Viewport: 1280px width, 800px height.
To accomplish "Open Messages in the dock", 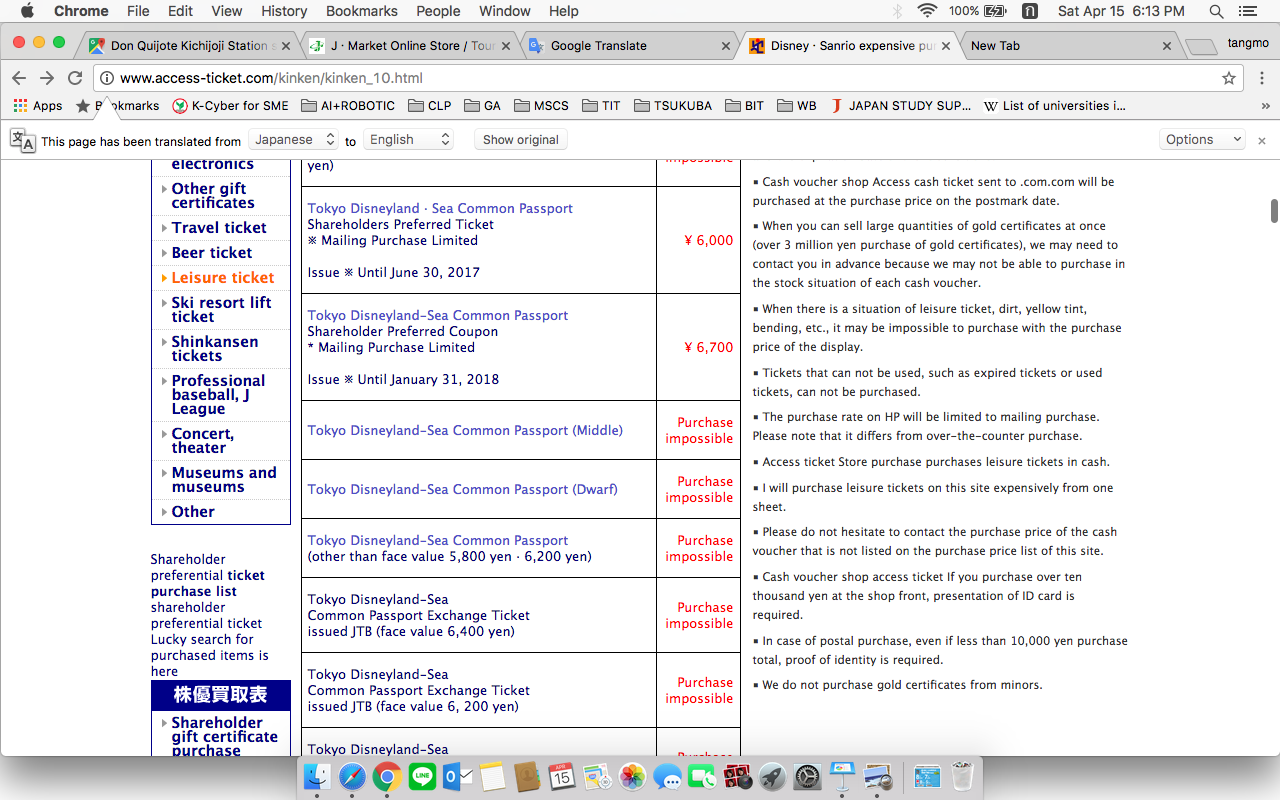I will [667, 776].
